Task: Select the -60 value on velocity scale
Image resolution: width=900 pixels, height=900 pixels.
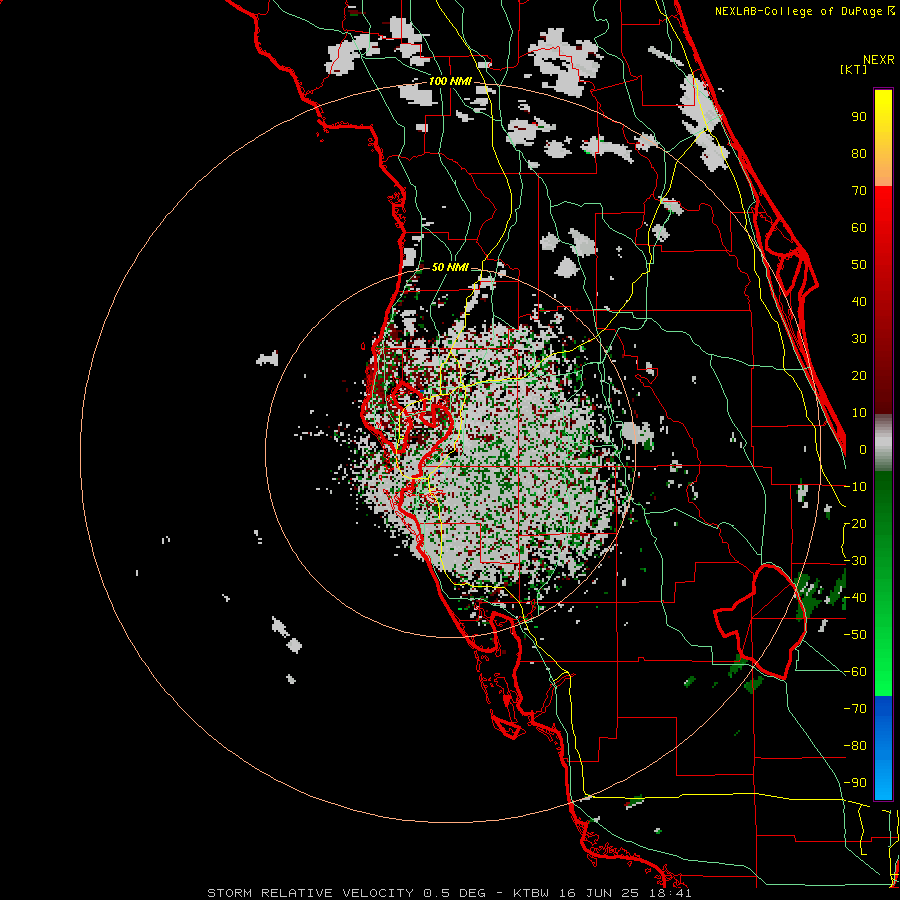Action: 855,672
